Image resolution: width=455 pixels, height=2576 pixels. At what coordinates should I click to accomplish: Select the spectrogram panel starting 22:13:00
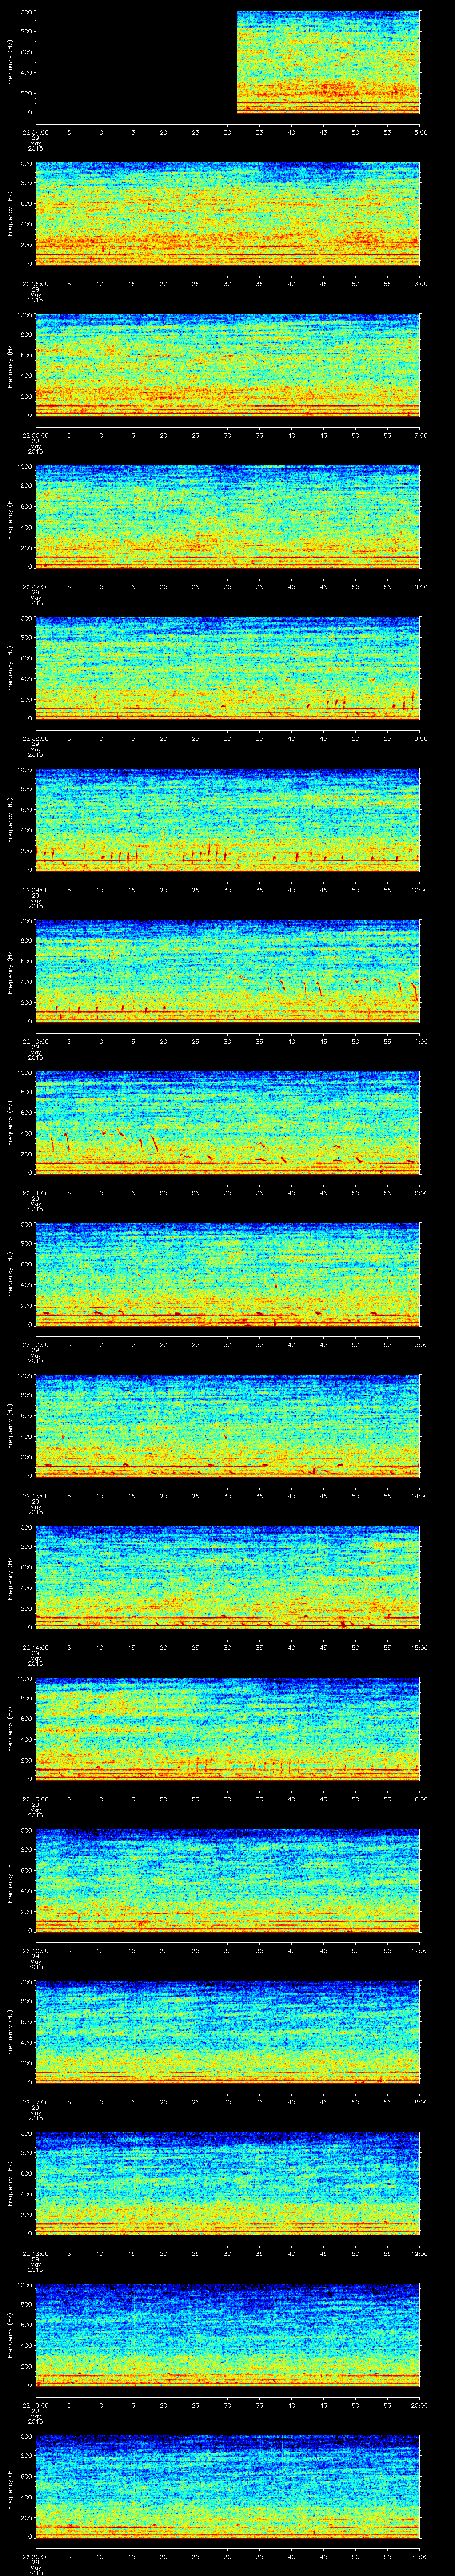click(x=228, y=1425)
